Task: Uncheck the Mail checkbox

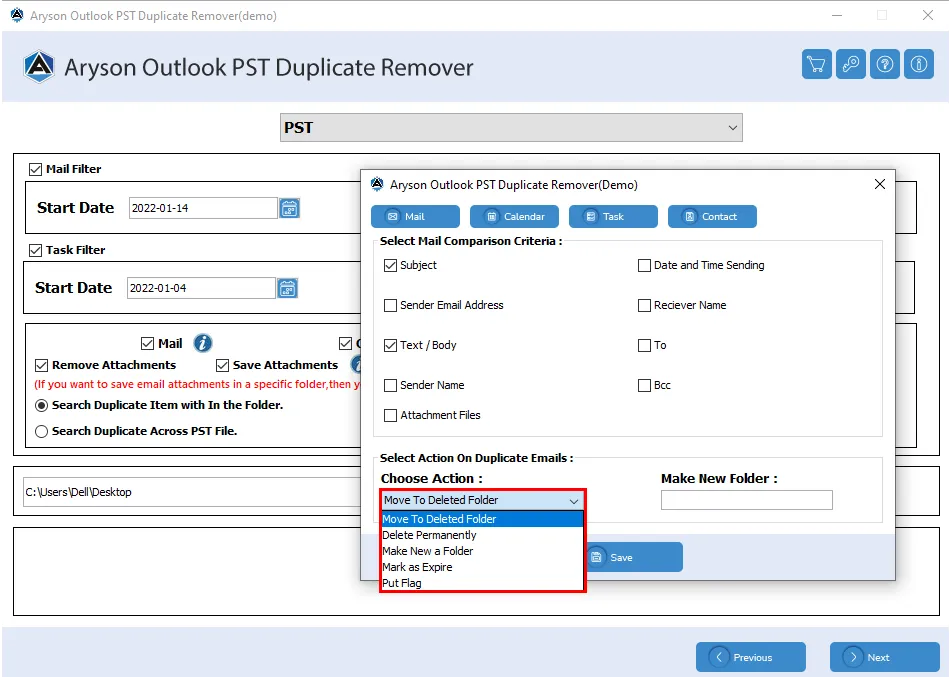Action: pyautogui.click(x=147, y=344)
